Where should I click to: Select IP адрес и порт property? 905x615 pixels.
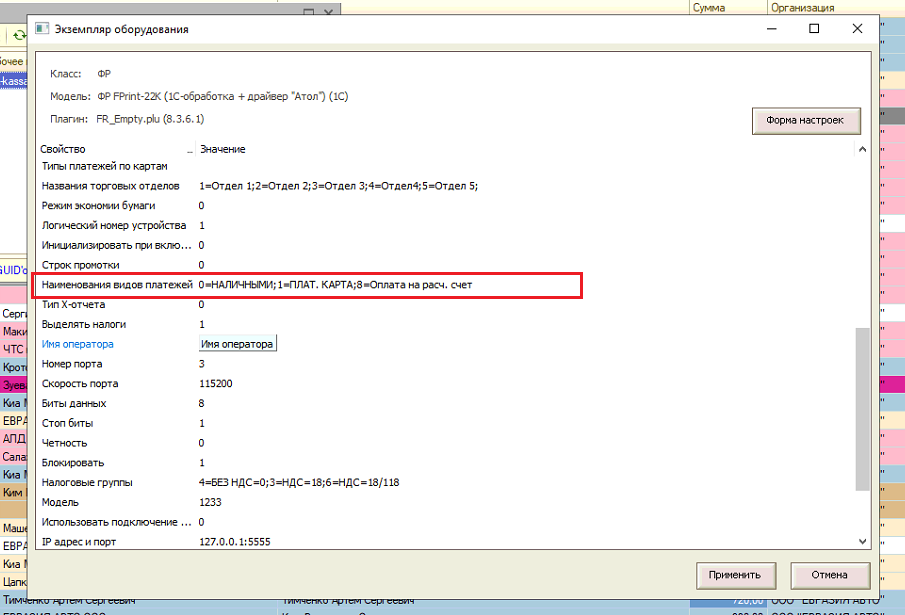pos(78,542)
